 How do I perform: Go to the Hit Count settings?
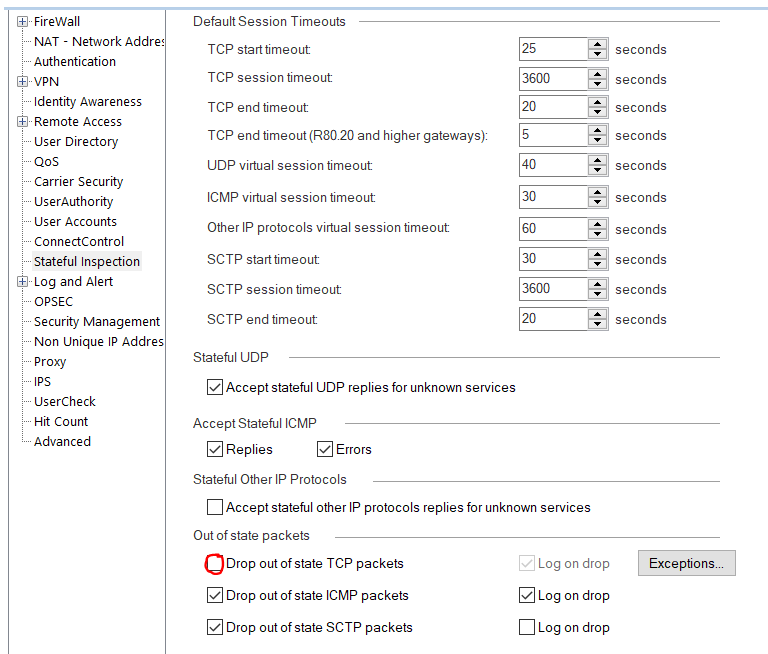[61, 421]
